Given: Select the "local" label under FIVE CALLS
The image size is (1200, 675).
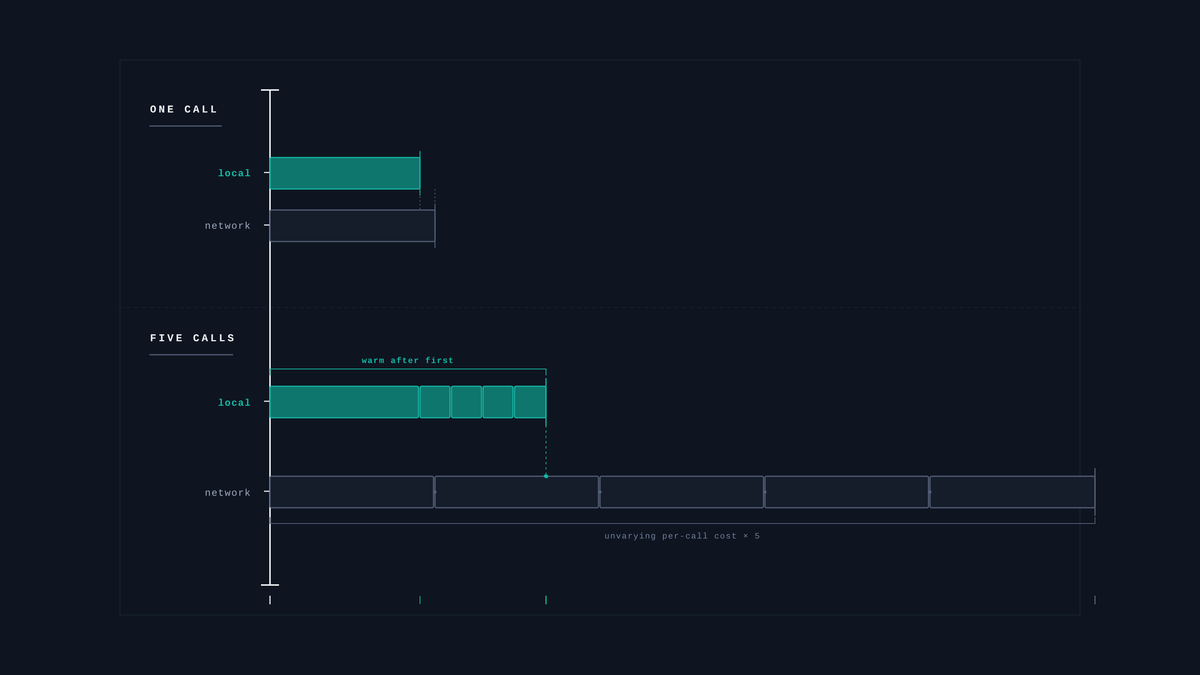Looking at the screenshot, I should click(x=235, y=403).
